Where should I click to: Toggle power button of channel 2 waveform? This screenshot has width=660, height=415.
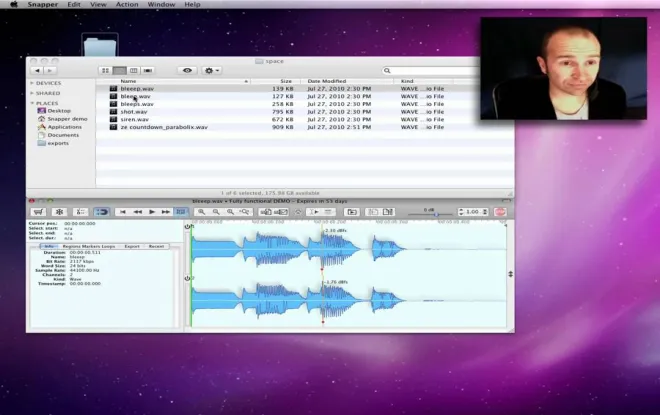click(x=187, y=278)
